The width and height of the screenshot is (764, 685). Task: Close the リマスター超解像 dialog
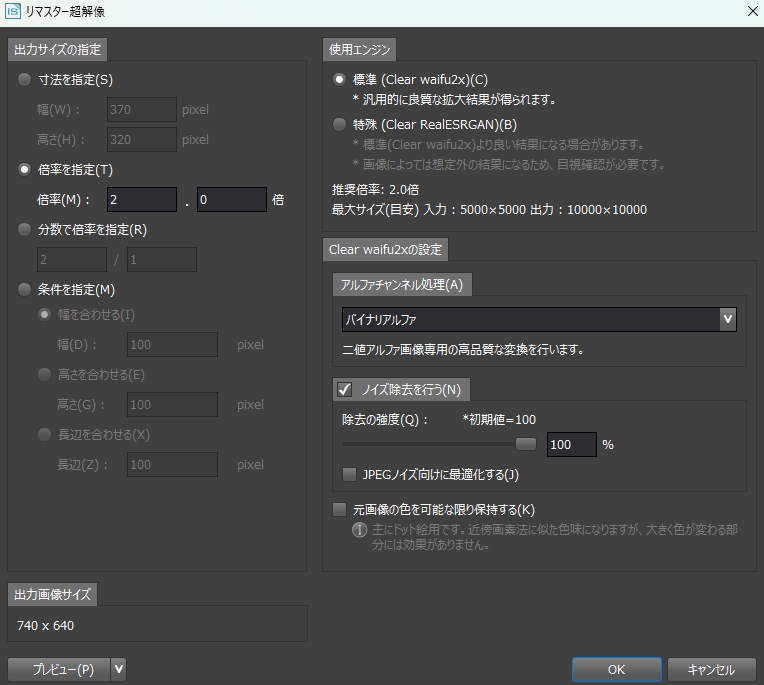(x=752, y=11)
